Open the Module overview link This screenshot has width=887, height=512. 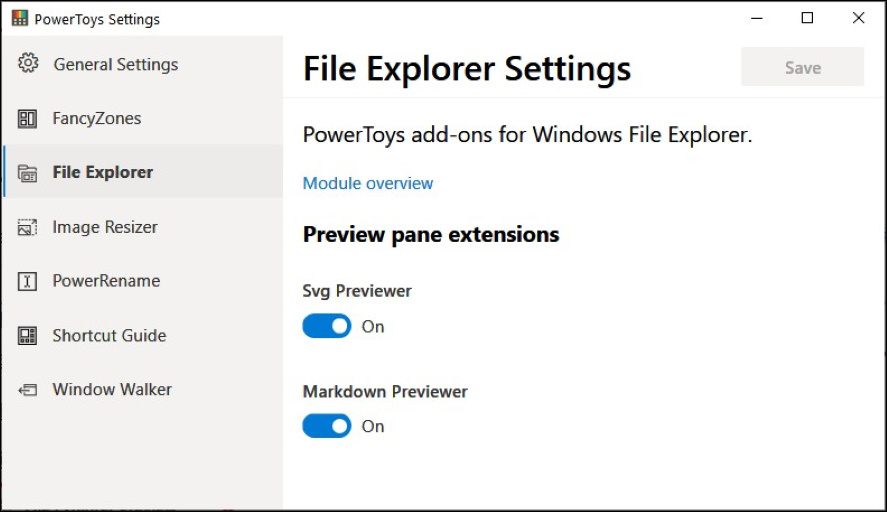(x=368, y=184)
